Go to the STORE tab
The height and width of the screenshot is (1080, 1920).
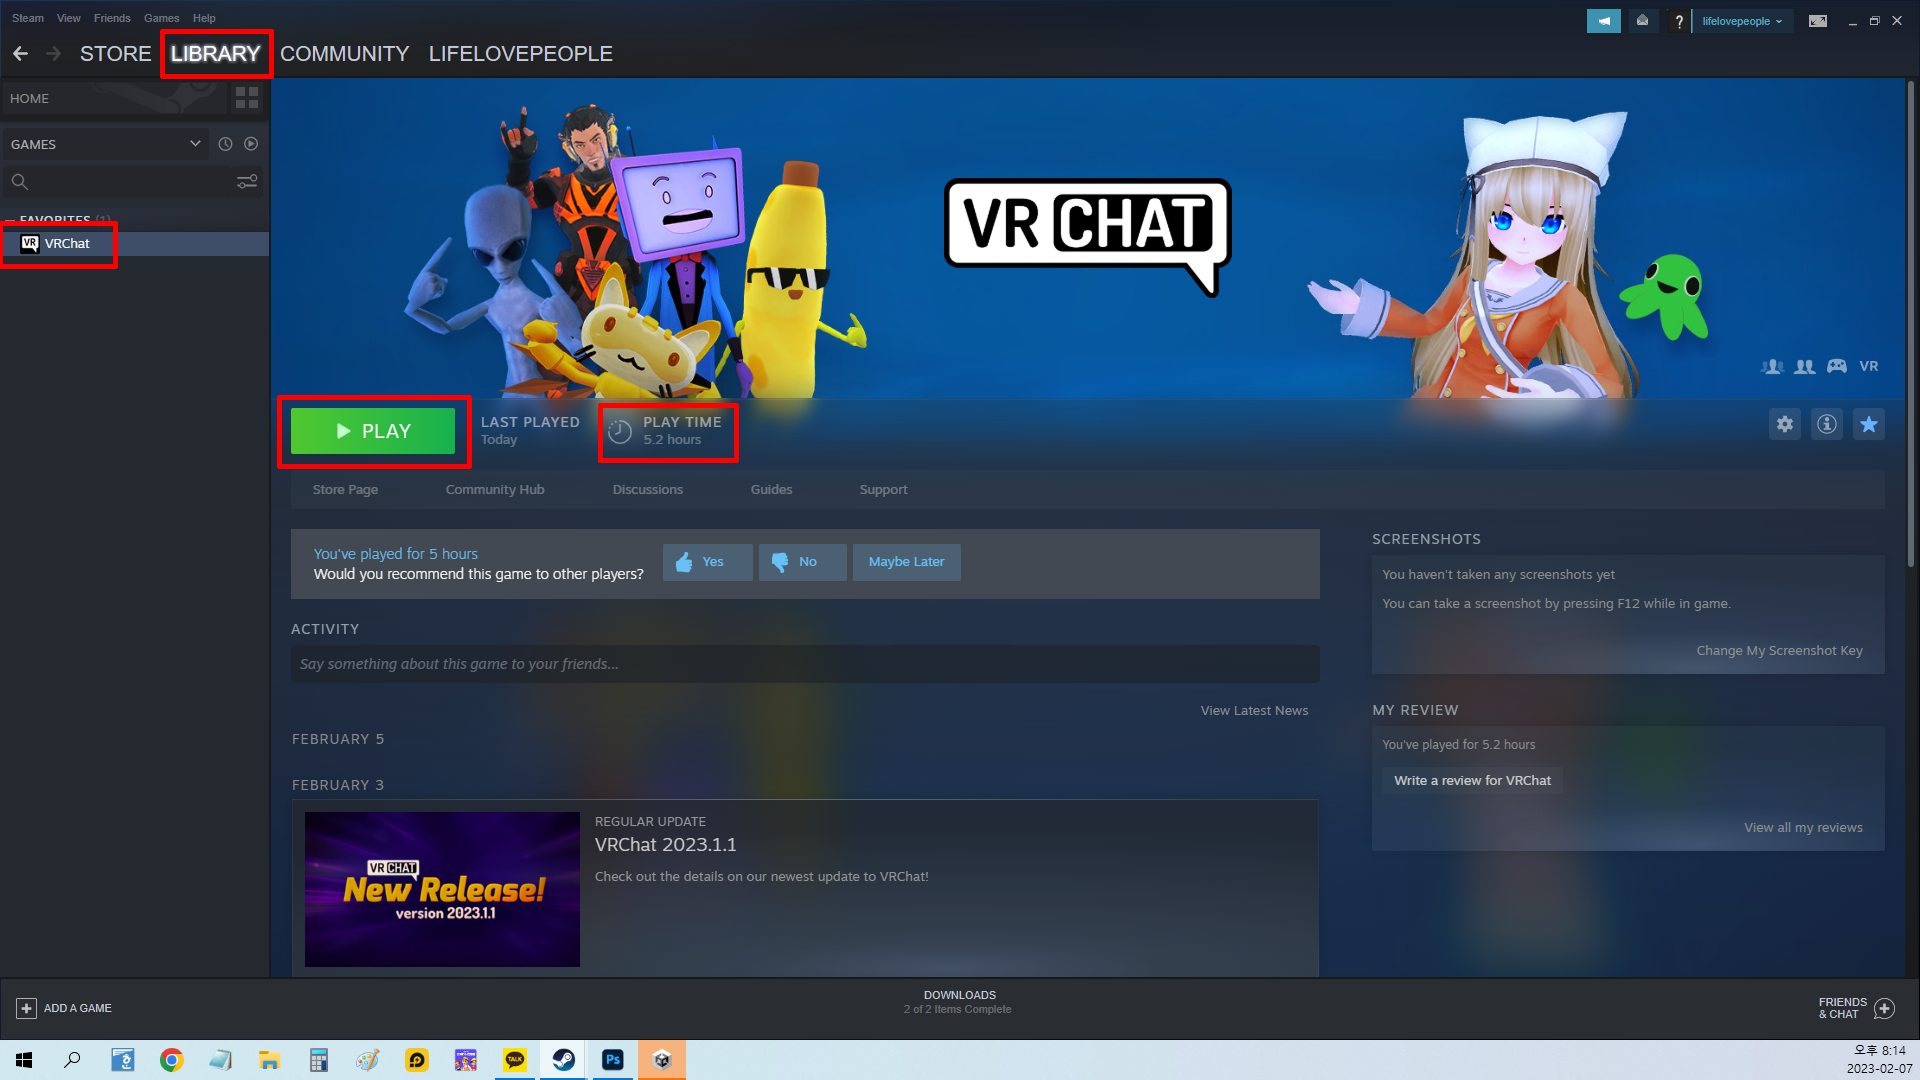click(116, 54)
